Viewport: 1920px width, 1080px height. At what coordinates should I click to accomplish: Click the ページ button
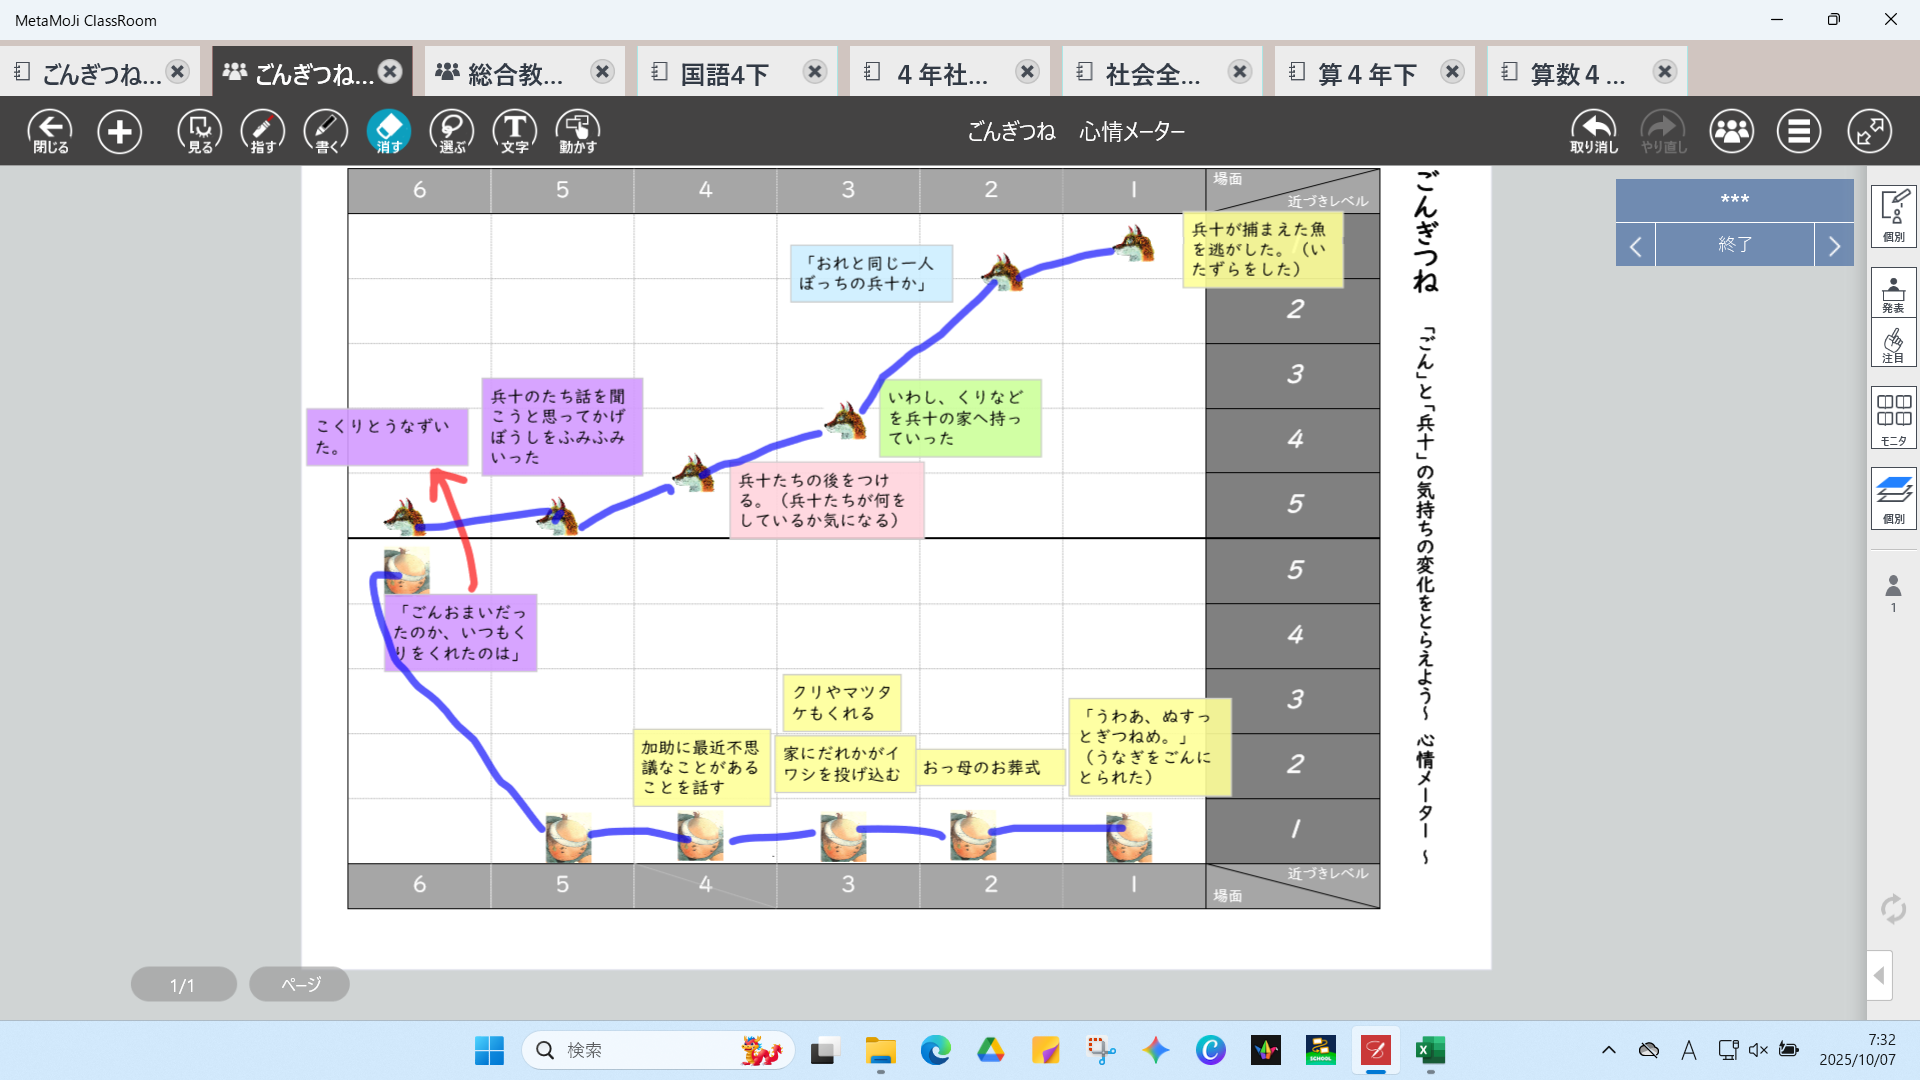[x=300, y=985]
